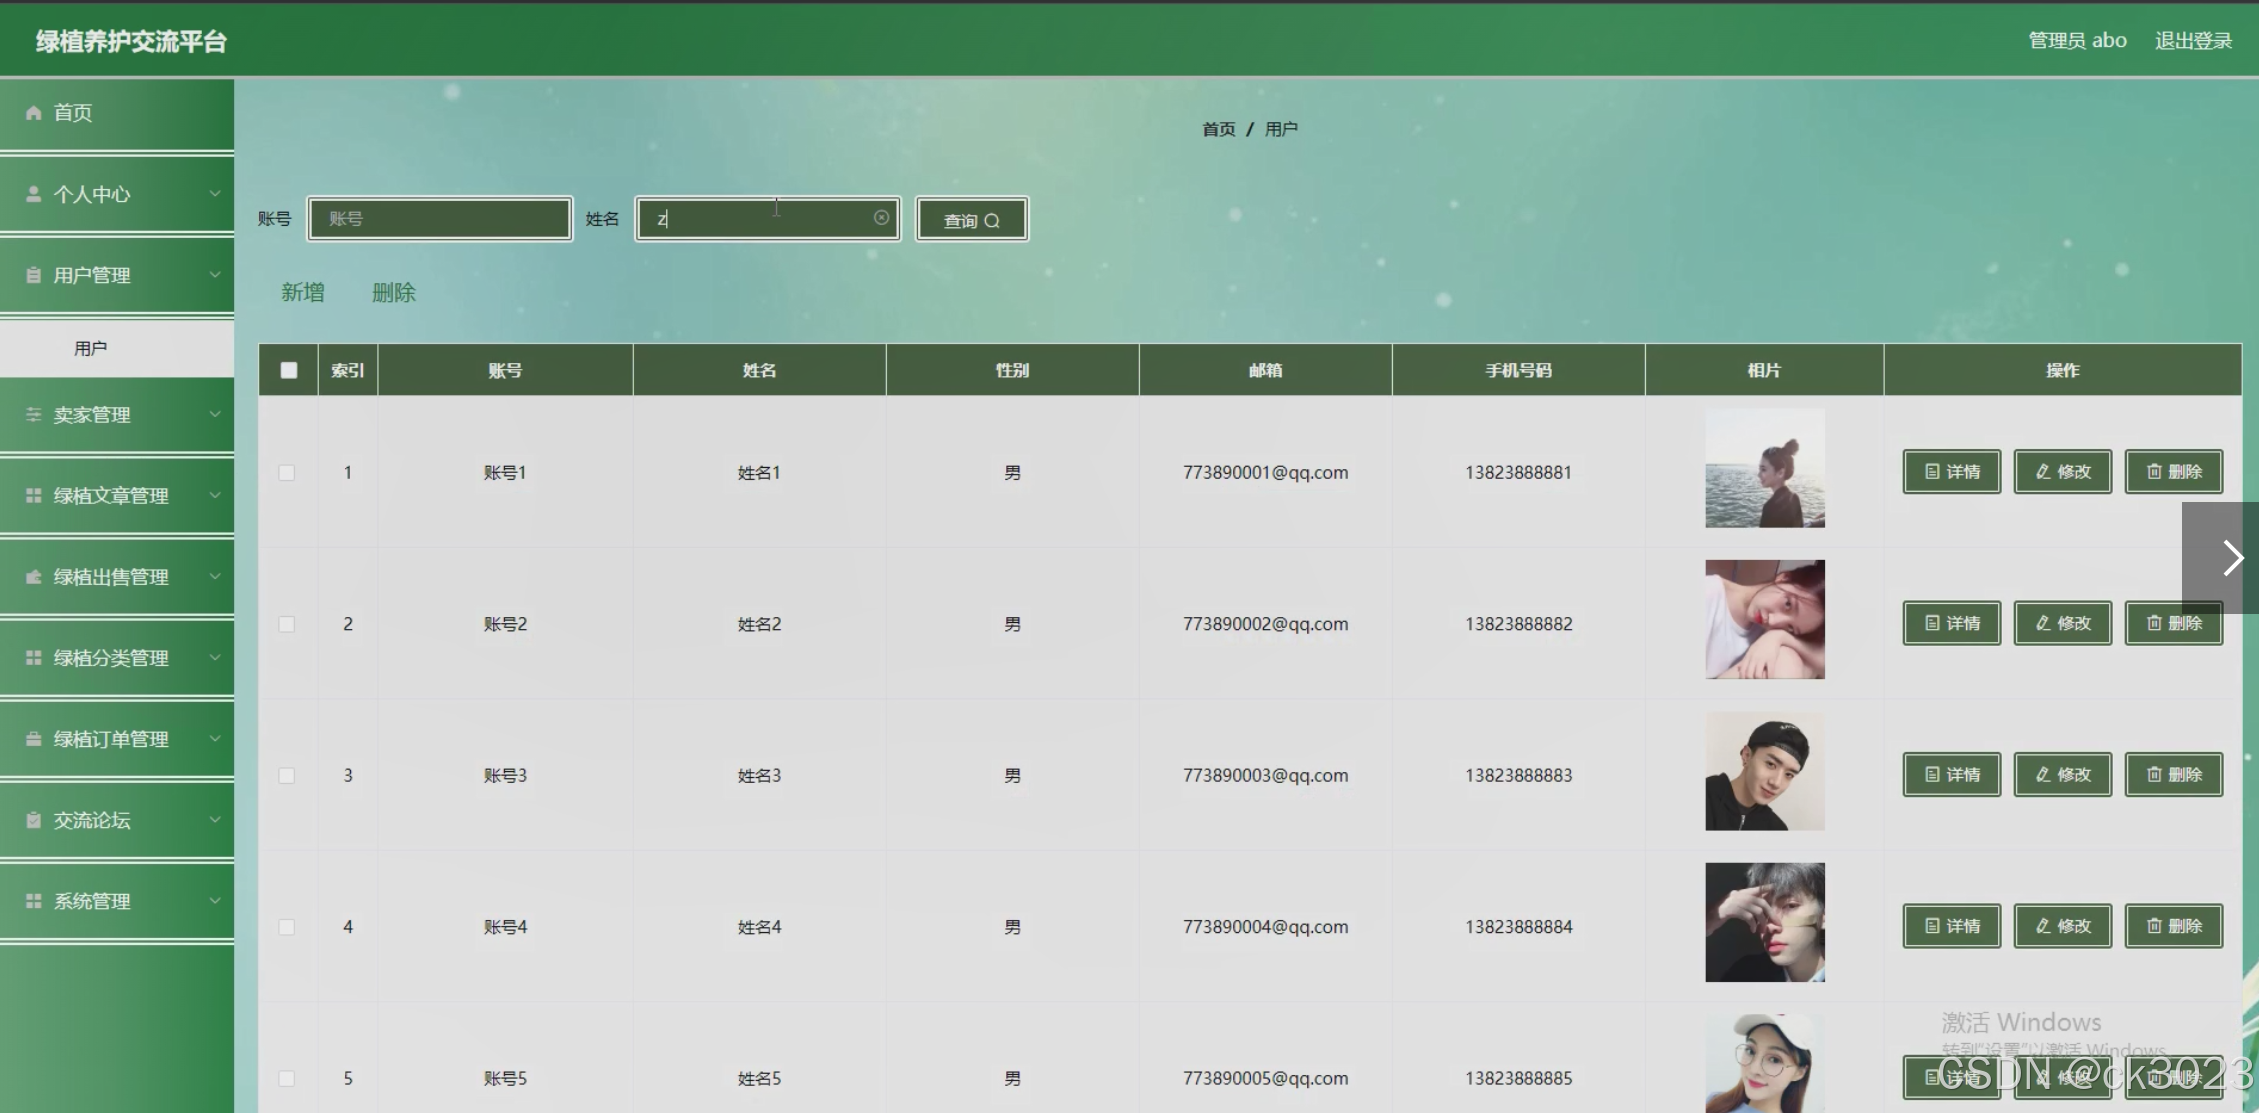Tick the checkbox for row 账号3
Viewport: 2259px width, 1113px height.
click(287, 775)
